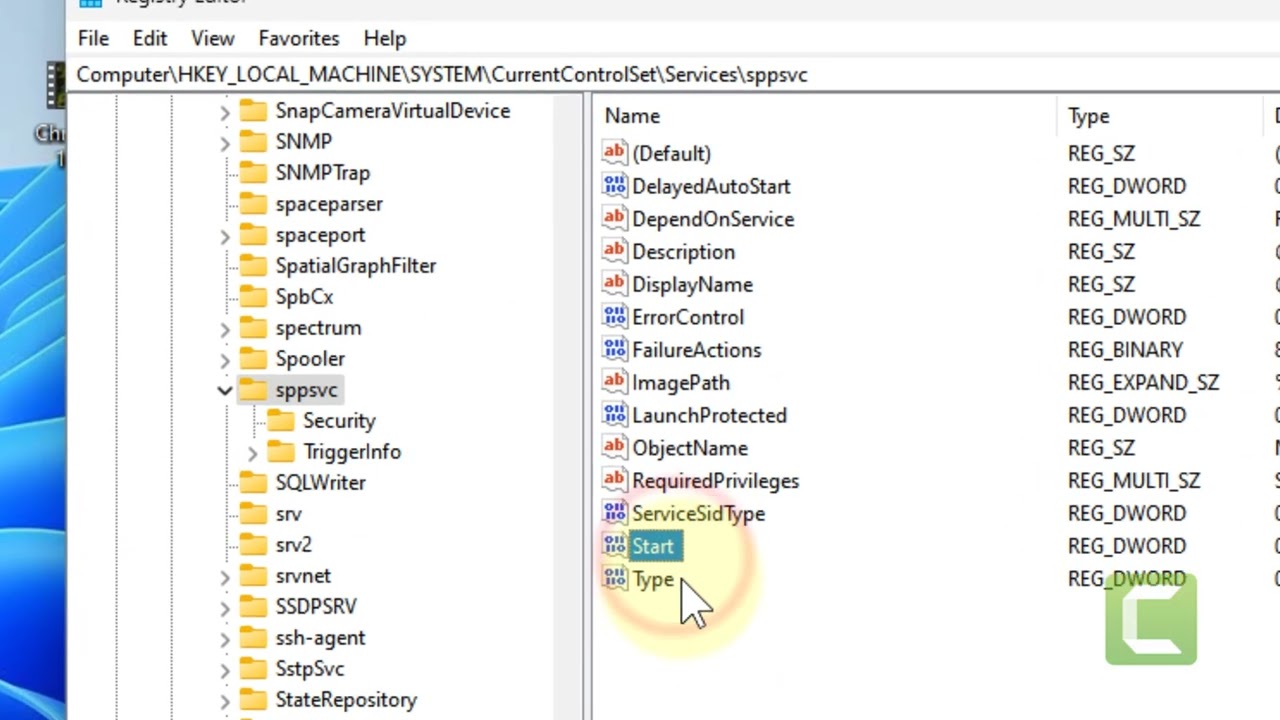The height and width of the screenshot is (720, 1280).
Task: Click the DisplayName string icon
Action: [615, 284]
